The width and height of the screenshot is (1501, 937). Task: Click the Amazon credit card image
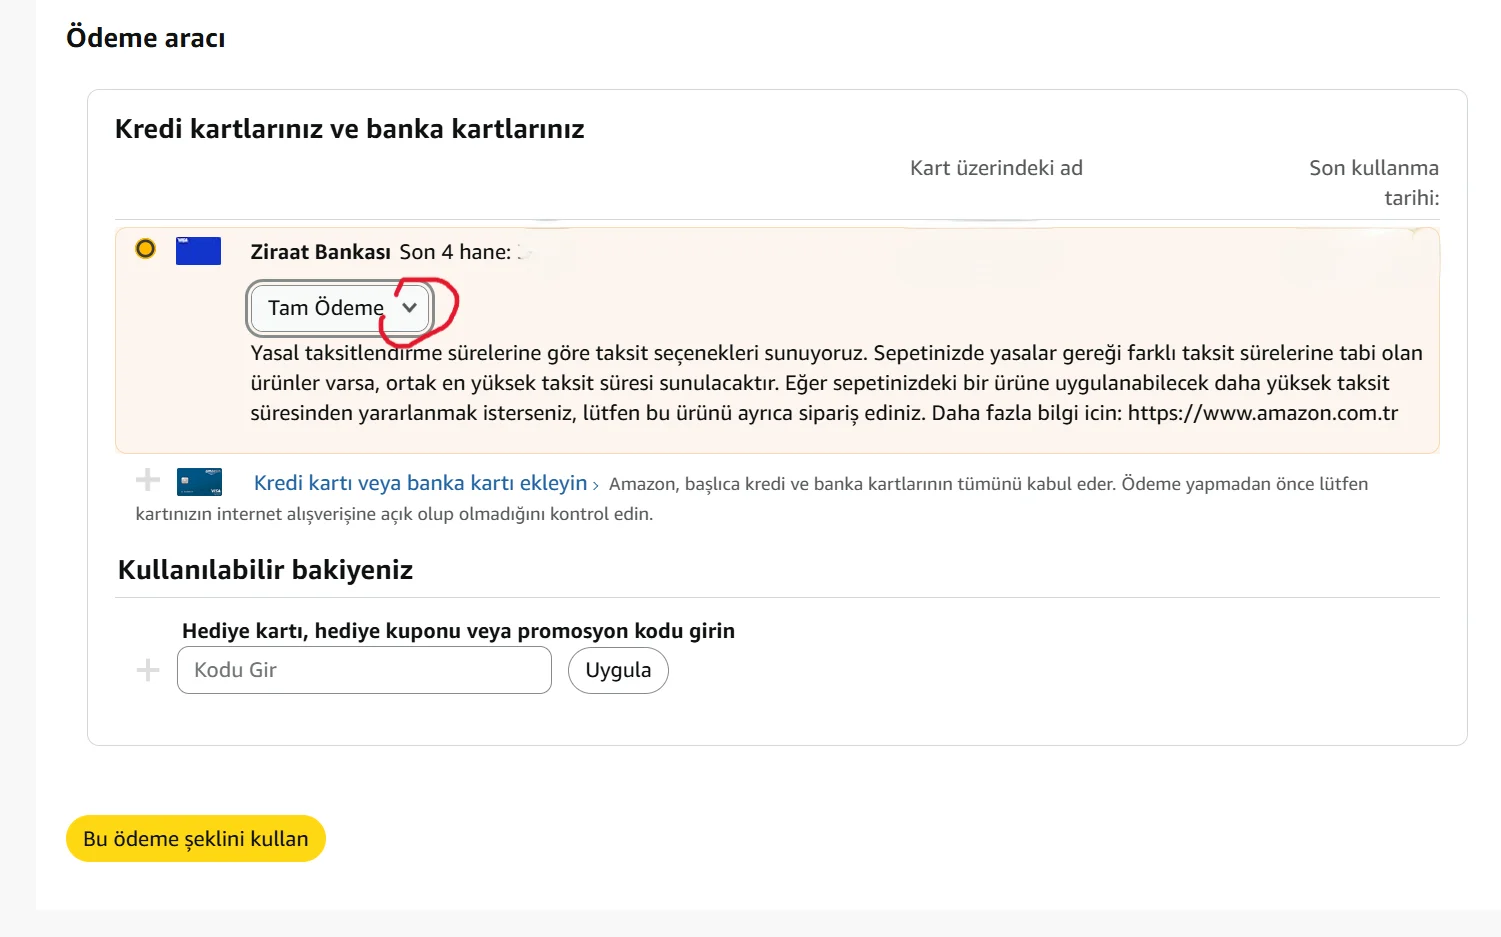pyautogui.click(x=199, y=482)
